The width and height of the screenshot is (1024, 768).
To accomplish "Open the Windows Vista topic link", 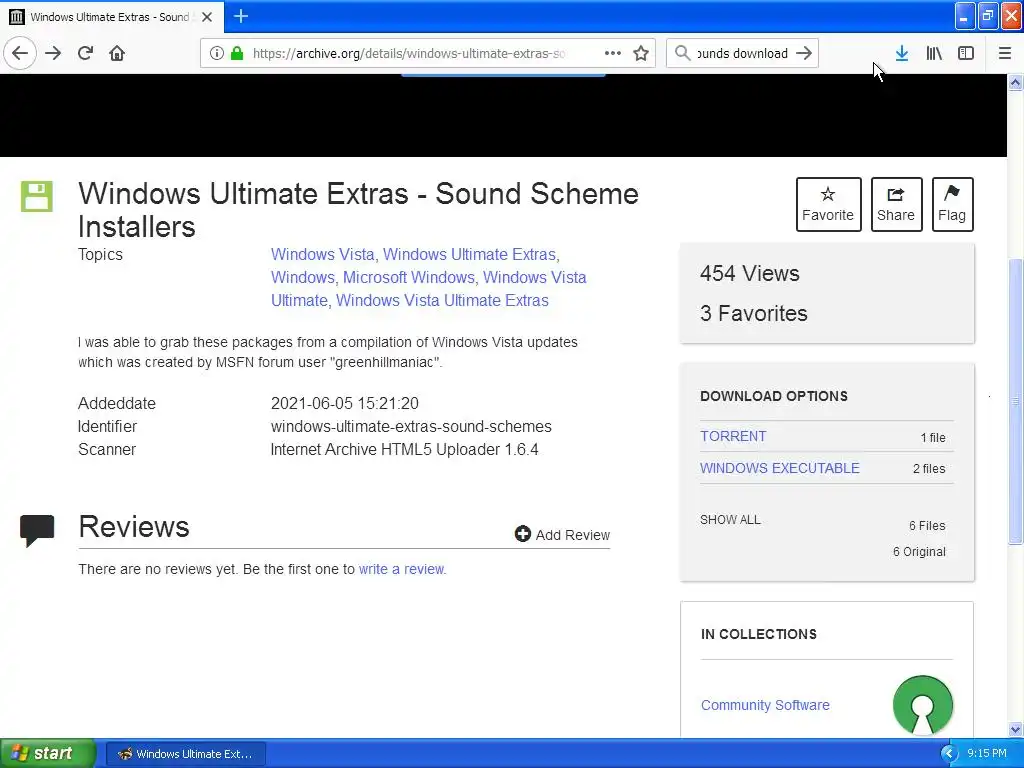I will 323,254.
